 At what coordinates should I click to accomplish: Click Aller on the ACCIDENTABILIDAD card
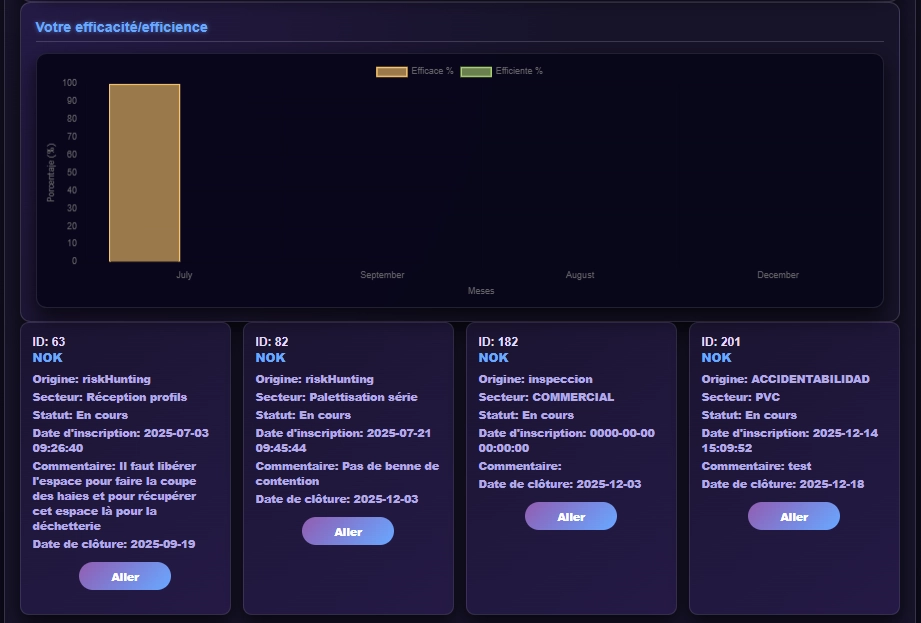[x=794, y=517]
